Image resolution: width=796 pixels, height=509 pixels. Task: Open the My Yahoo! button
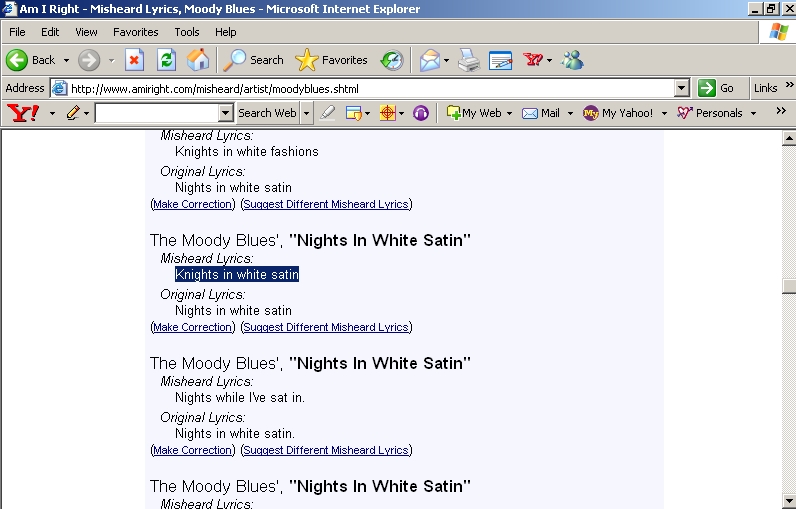(618, 113)
